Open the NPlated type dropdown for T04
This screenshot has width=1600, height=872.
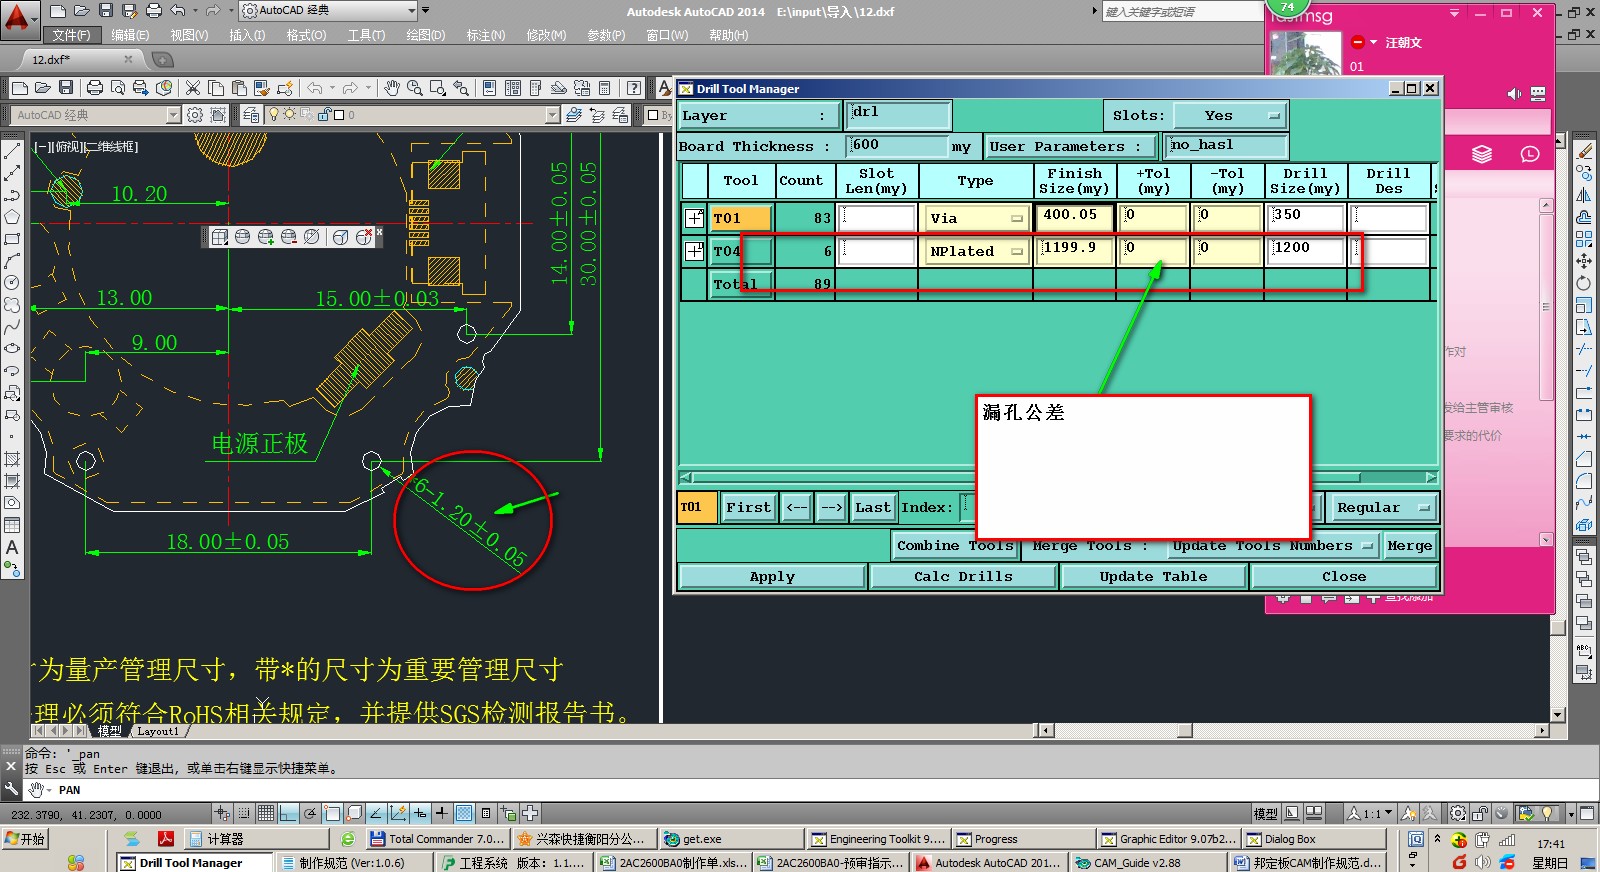(x=976, y=251)
